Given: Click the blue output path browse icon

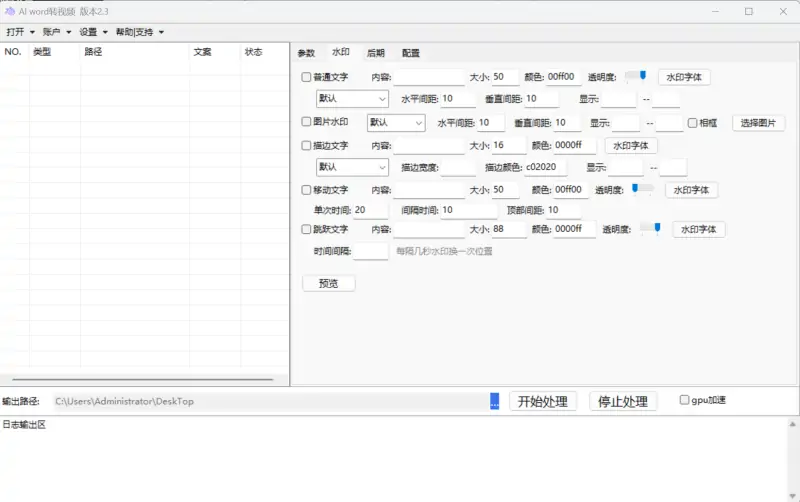Looking at the screenshot, I should (494, 401).
